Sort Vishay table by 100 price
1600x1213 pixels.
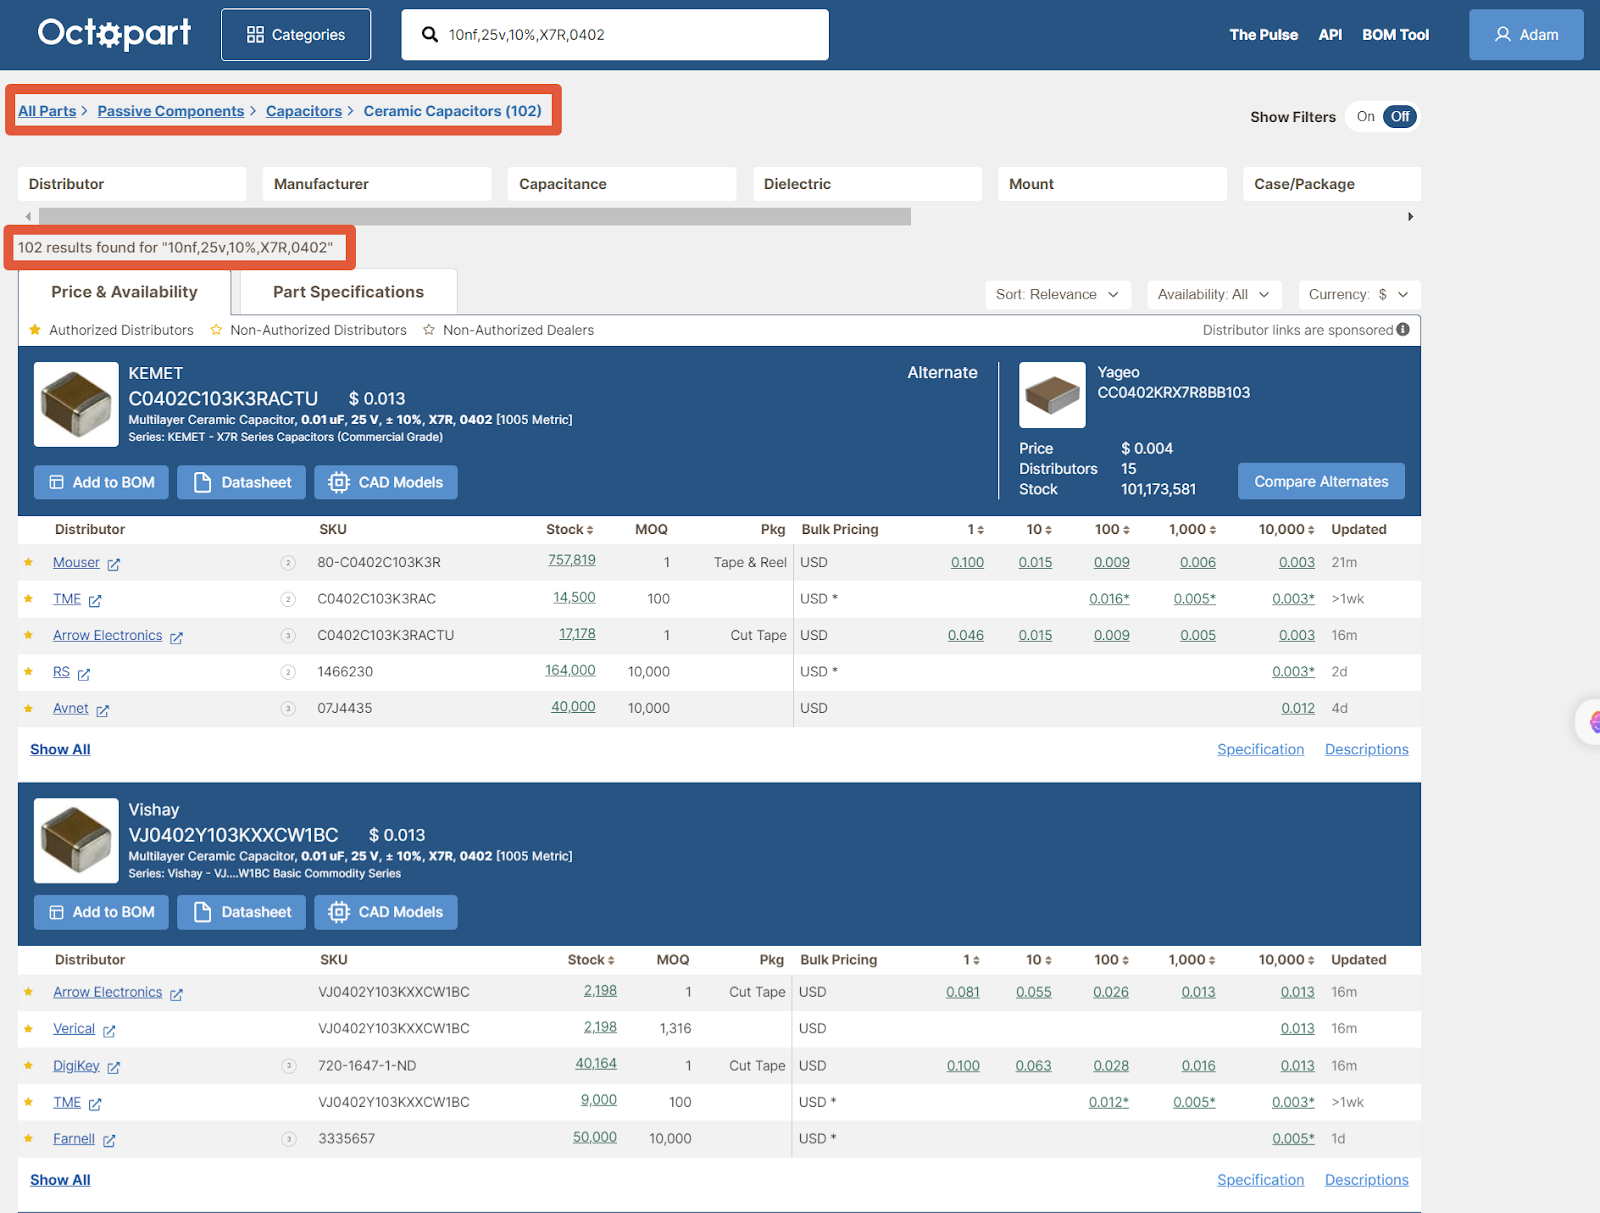1112,959
